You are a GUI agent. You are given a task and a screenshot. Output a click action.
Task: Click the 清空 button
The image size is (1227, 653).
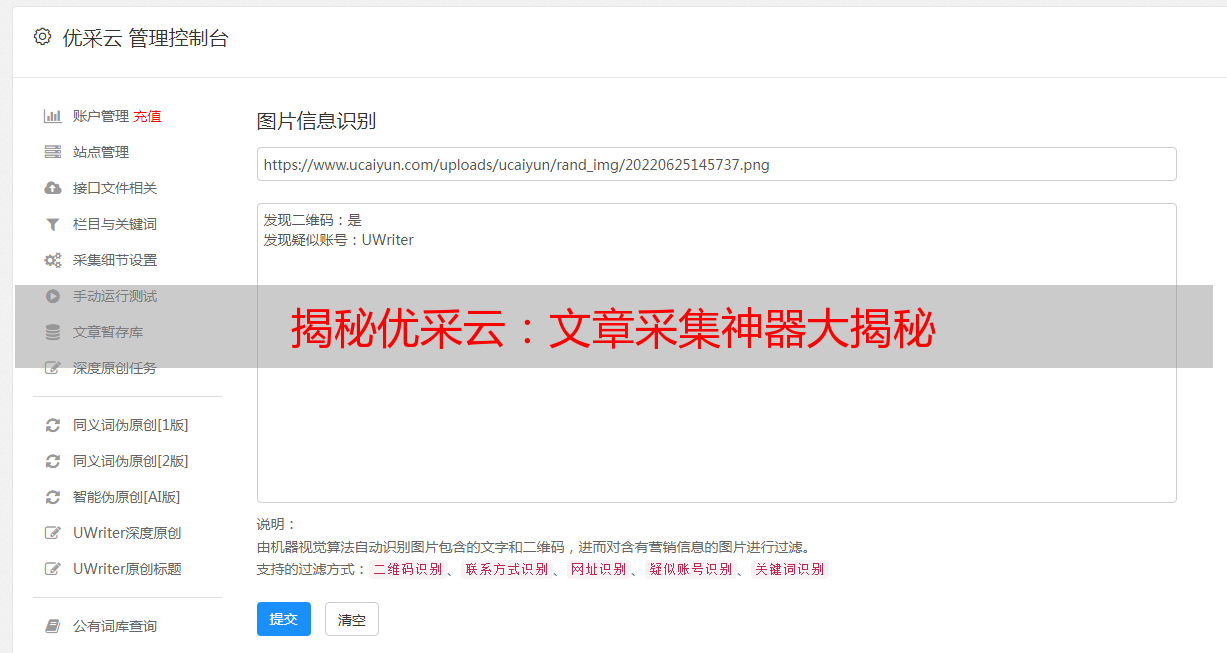tap(352, 620)
